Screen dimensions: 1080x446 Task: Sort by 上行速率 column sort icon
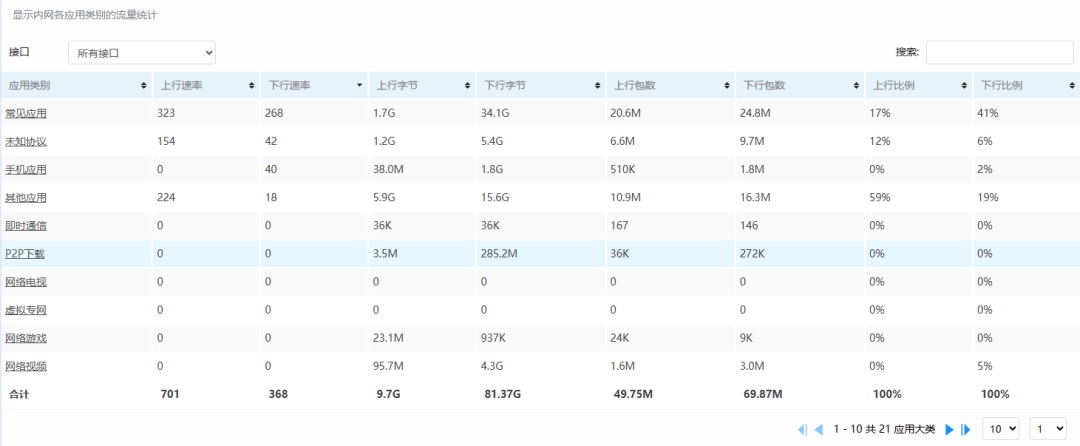point(251,85)
